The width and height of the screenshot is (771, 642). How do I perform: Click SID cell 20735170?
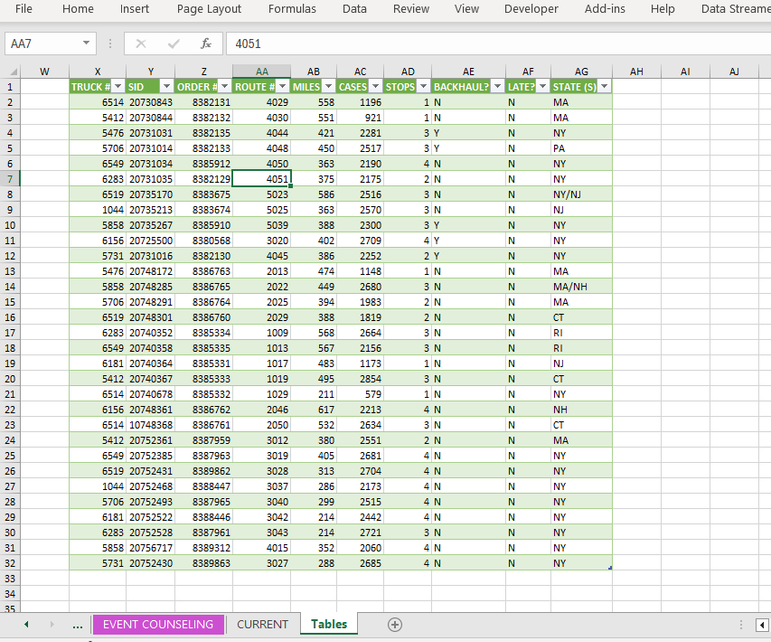[x=150, y=194]
